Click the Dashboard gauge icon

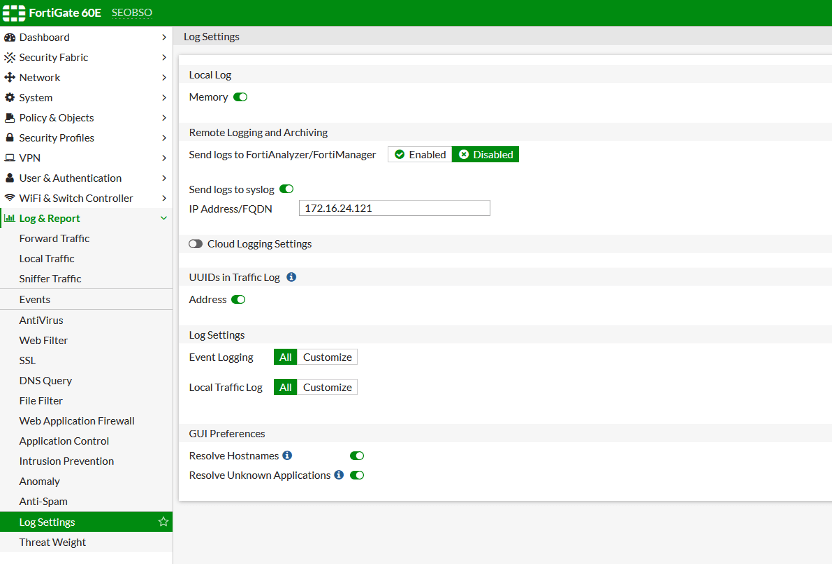point(10,37)
